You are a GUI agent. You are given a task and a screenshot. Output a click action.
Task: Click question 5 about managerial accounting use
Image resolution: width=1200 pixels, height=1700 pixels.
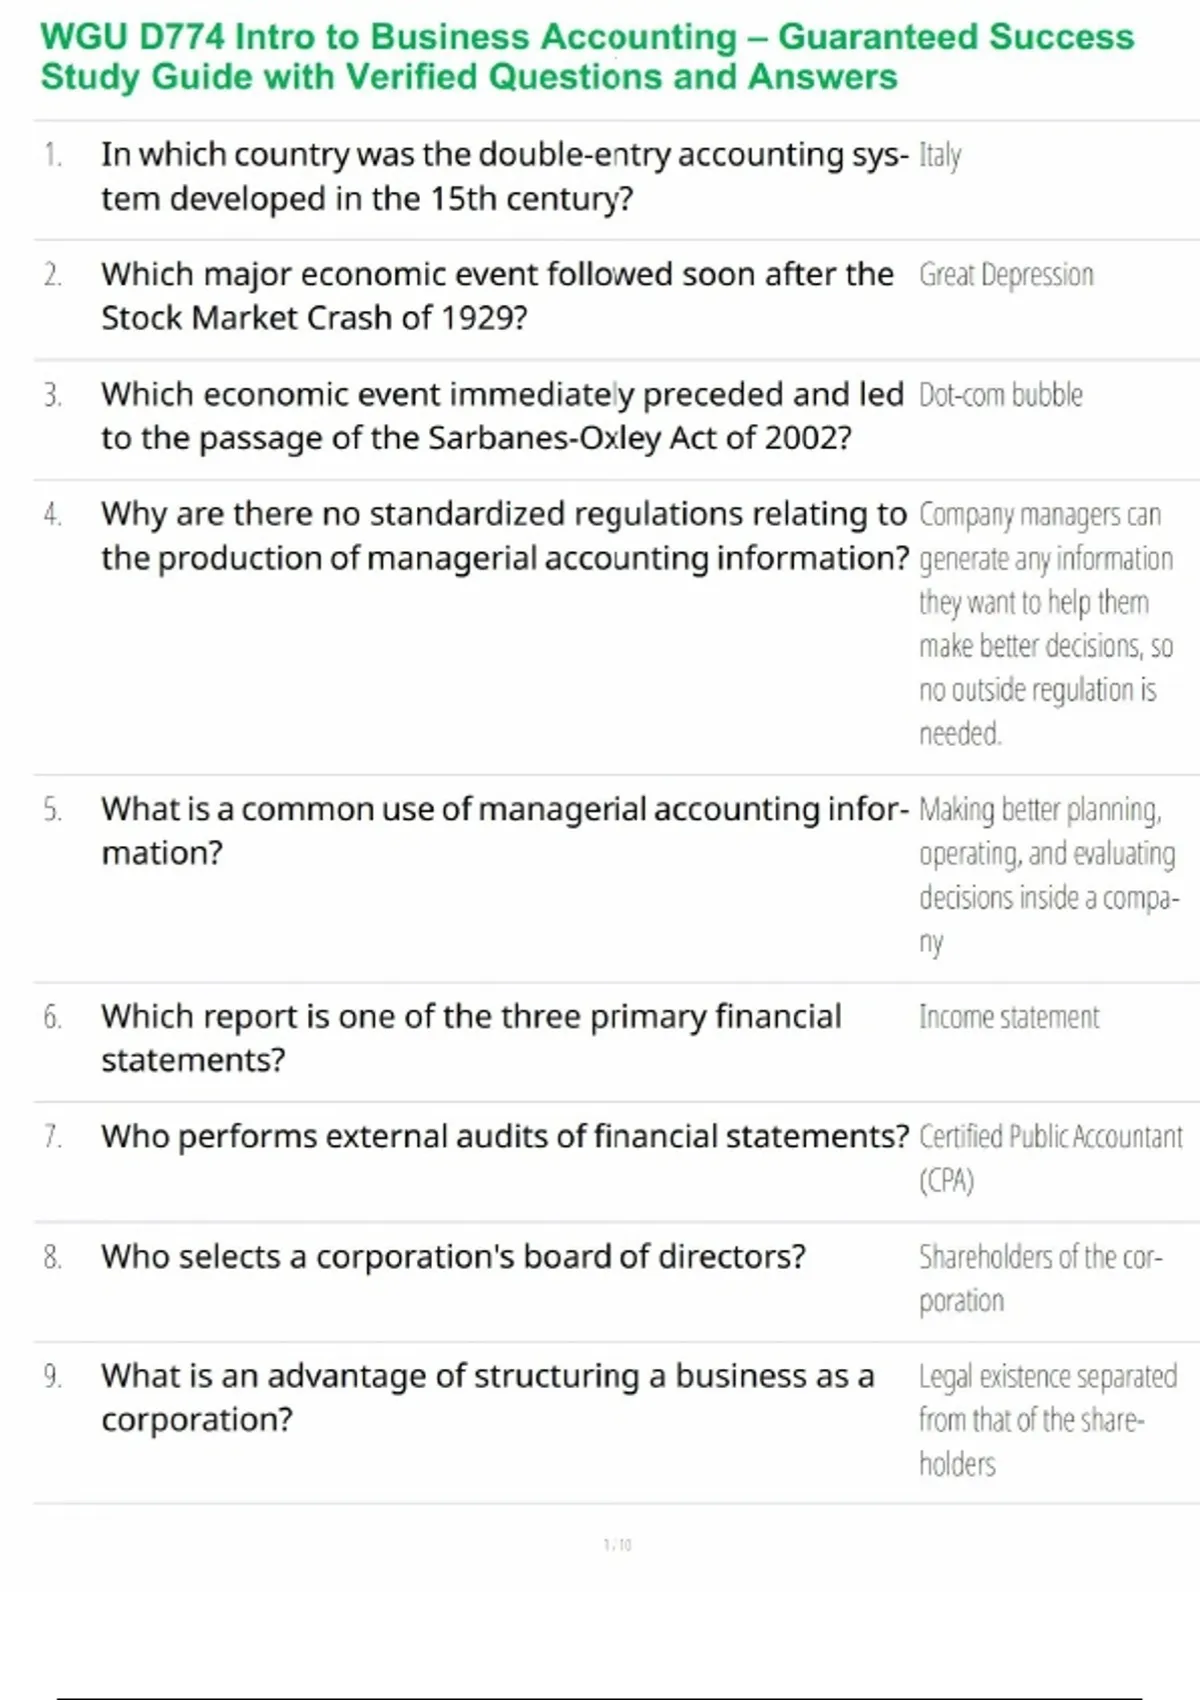tap(504, 830)
